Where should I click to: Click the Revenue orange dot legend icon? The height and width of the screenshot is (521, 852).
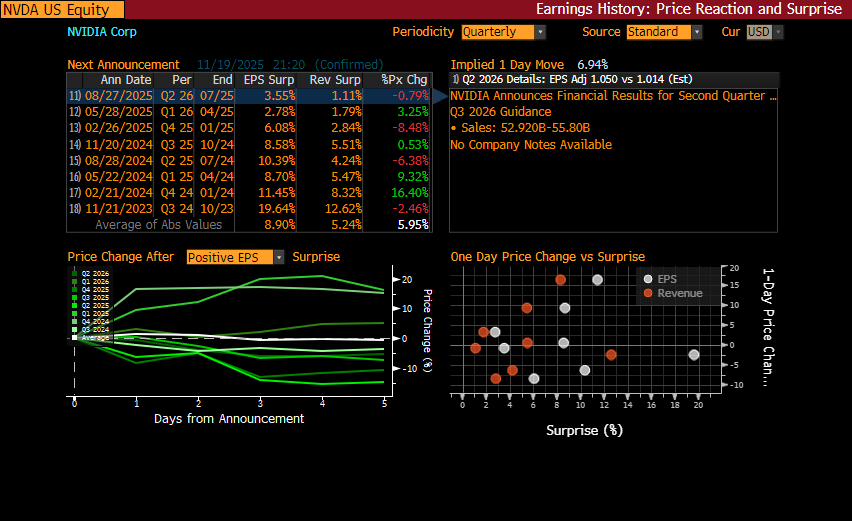(x=648, y=293)
